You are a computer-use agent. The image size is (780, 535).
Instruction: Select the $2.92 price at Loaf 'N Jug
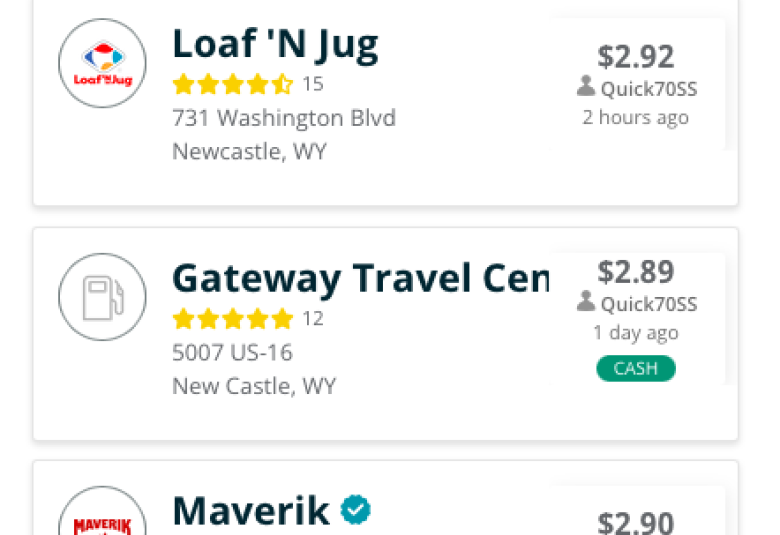[x=636, y=56]
